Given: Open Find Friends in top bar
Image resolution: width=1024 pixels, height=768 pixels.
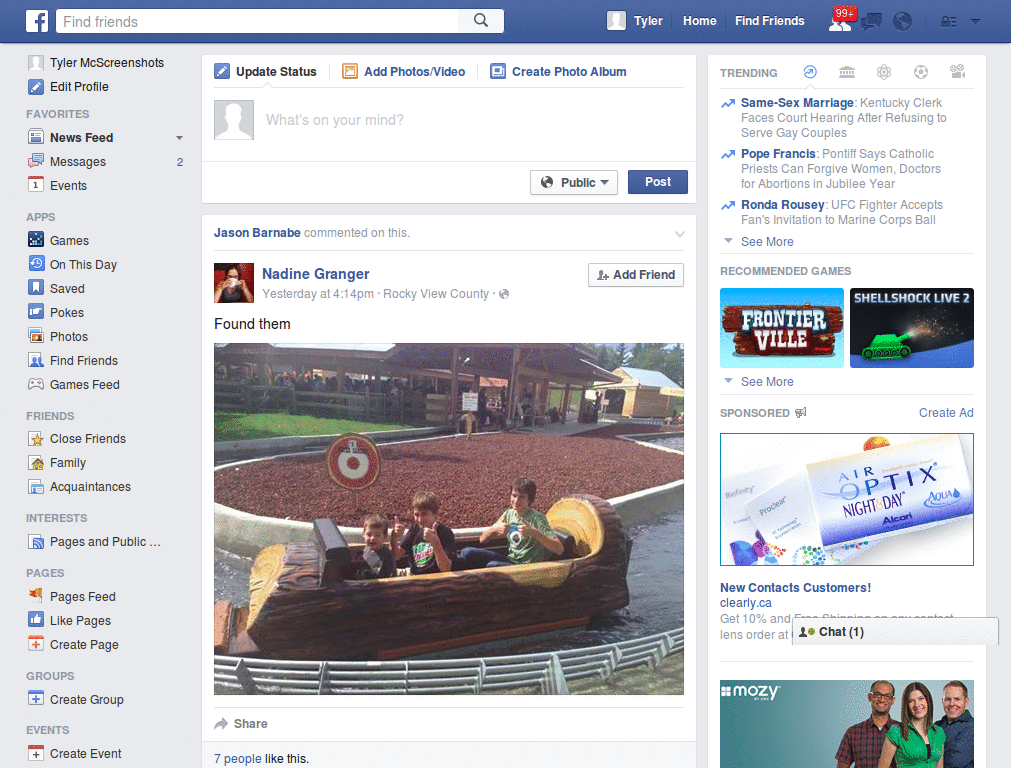Looking at the screenshot, I should (769, 21).
